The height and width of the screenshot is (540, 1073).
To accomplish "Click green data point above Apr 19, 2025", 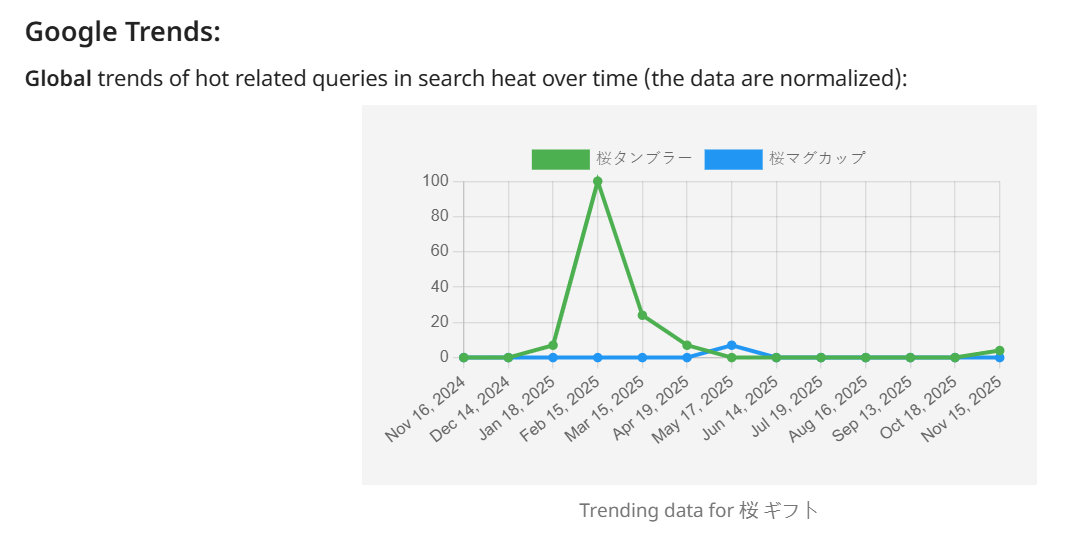I will coord(687,345).
